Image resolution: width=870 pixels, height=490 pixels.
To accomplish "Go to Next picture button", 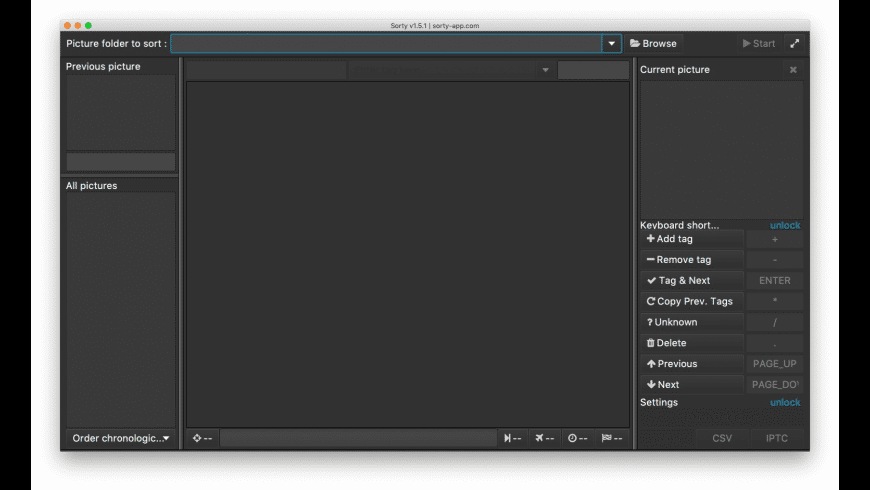I will pyautogui.click(x=692, y=385).
